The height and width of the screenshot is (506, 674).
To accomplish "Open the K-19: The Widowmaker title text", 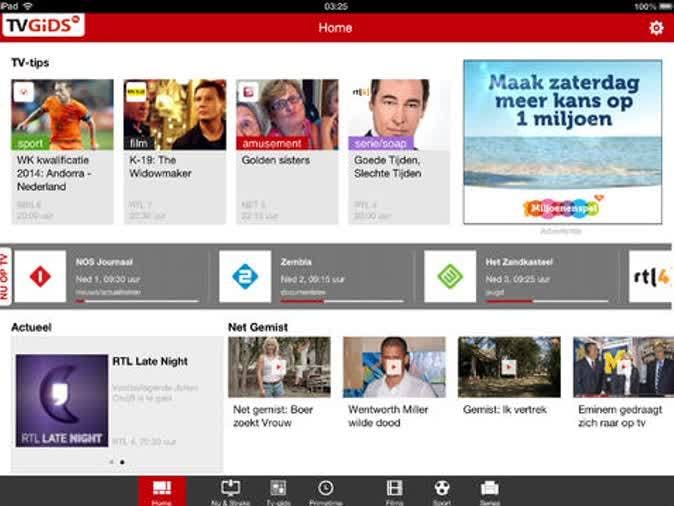I will pyautogui.click(x=160, y=166).
